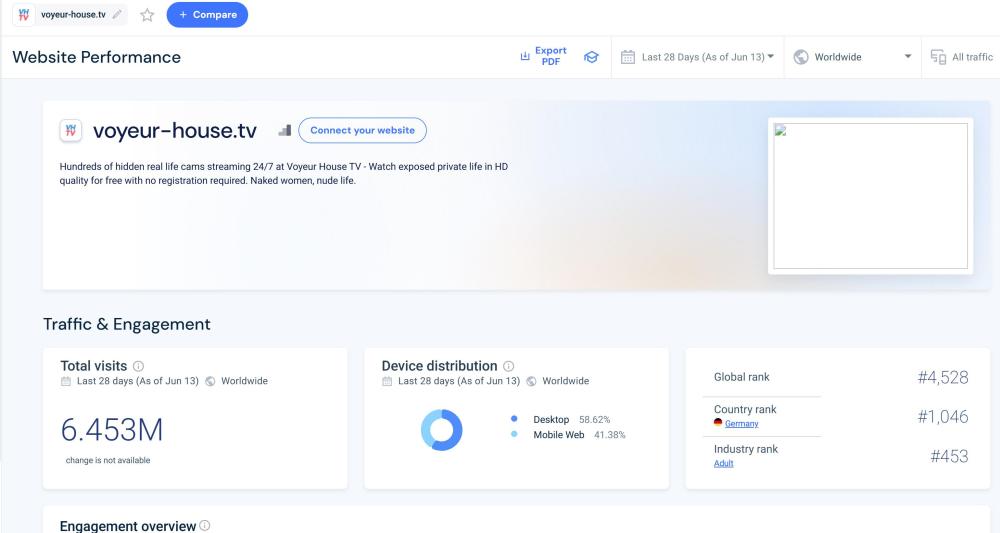Export the report as PDF
This screenshot has height=533, width=1000.
click(541, 56)
